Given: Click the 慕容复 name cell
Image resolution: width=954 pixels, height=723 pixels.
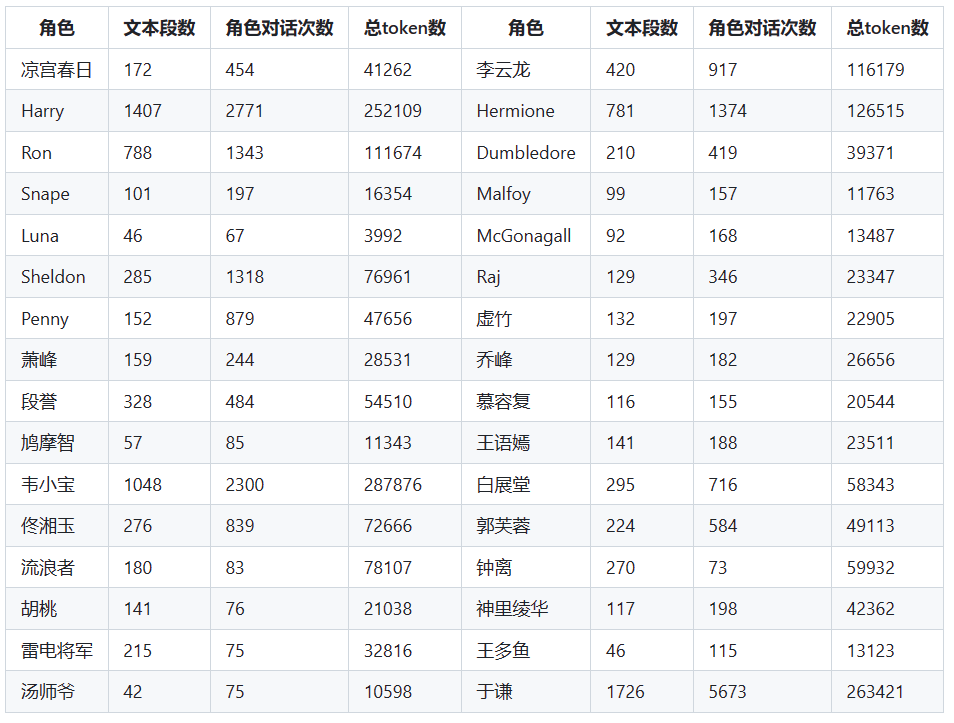Looking at the screenshot, I should click(526, 401).
